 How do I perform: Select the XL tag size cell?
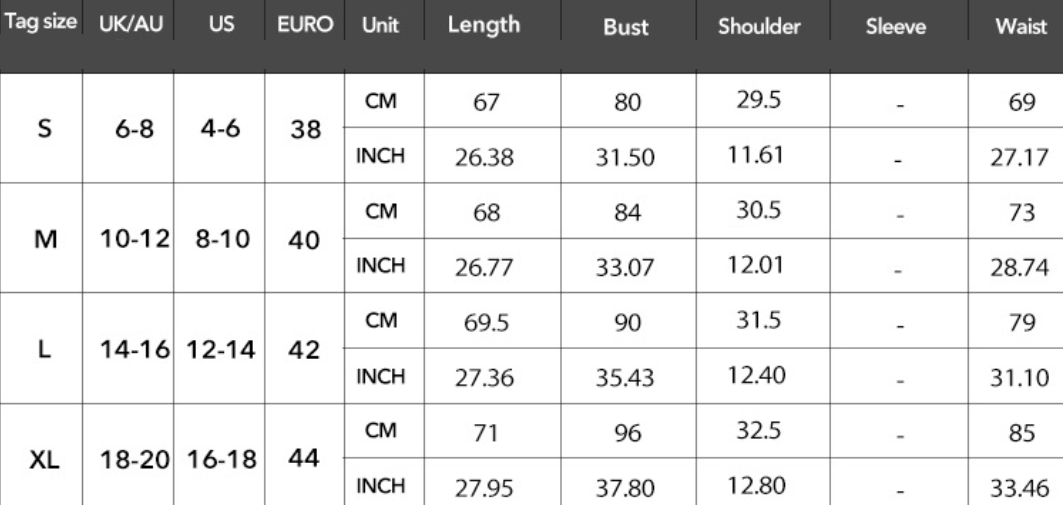click(x=44, y=461)
